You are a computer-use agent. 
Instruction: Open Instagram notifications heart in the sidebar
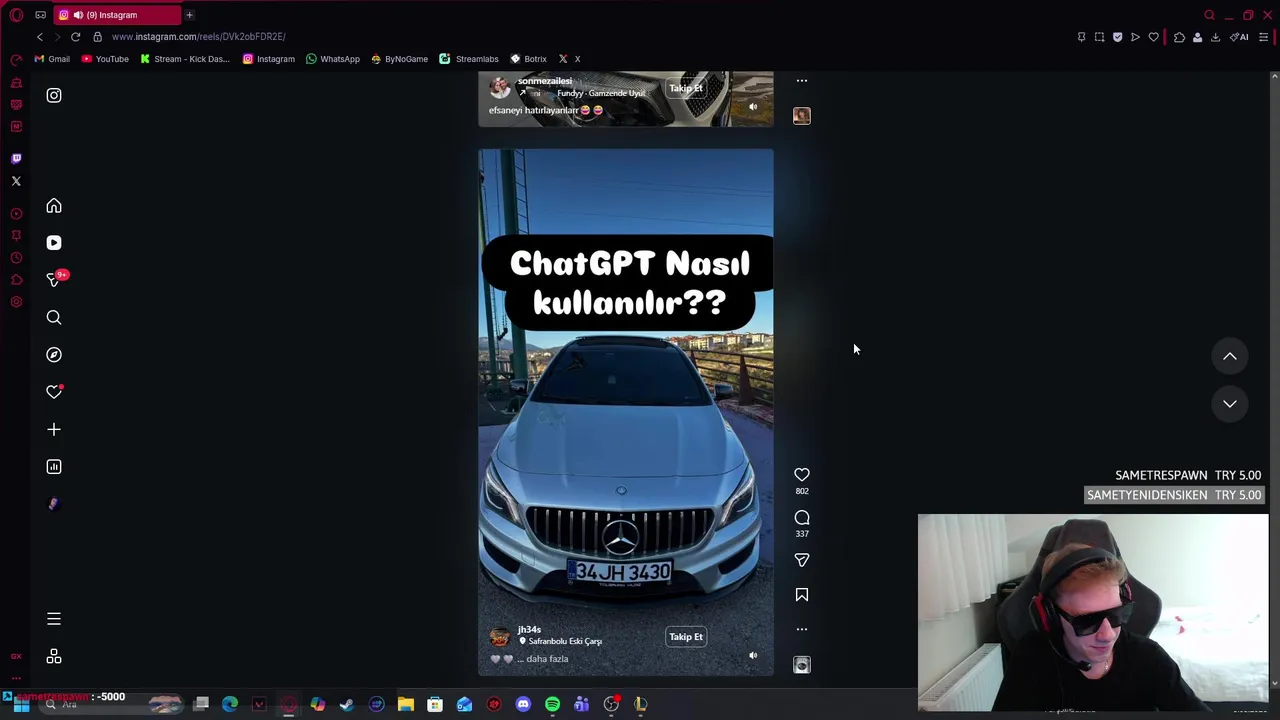tap(54, 392)
